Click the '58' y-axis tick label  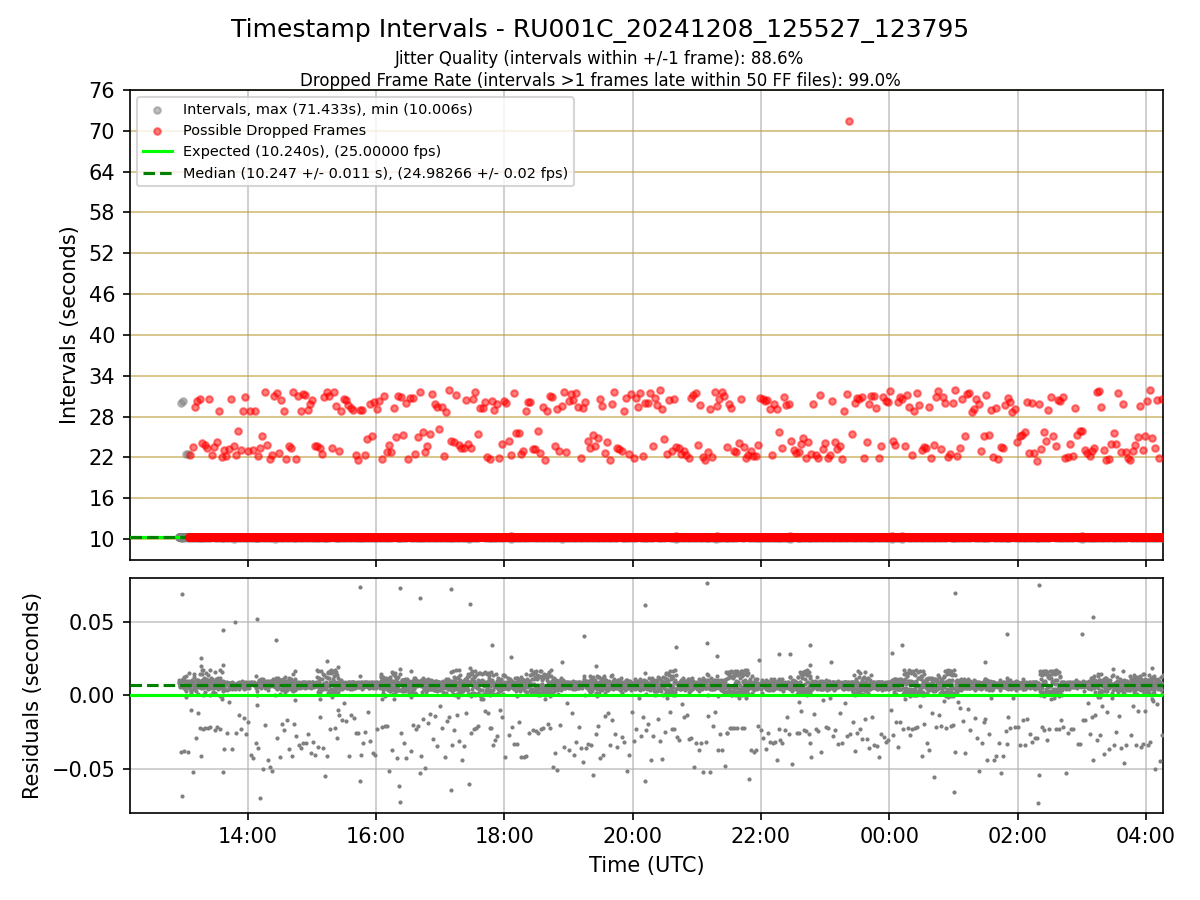click(103, 212)
